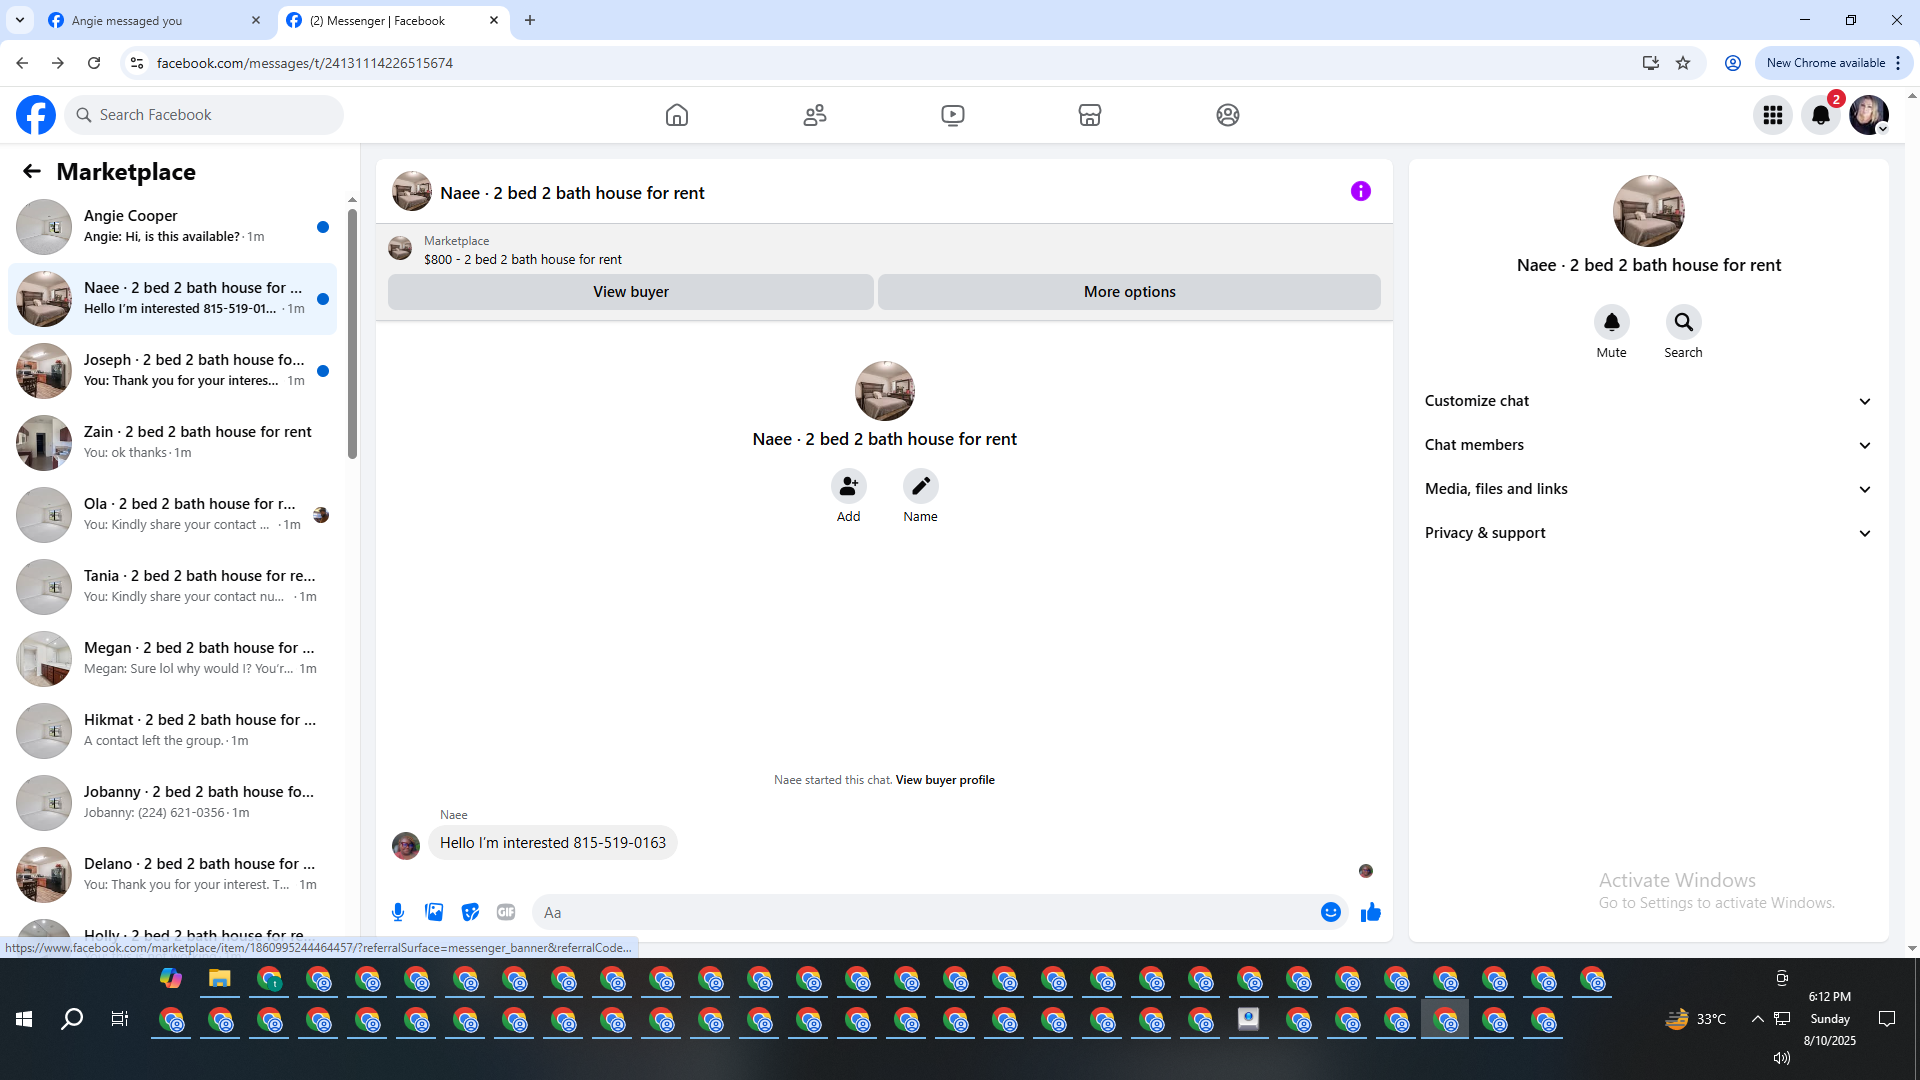Open the sticker picker icon
Viewport: 1920px width, 1080px height.
coord(470,912)
